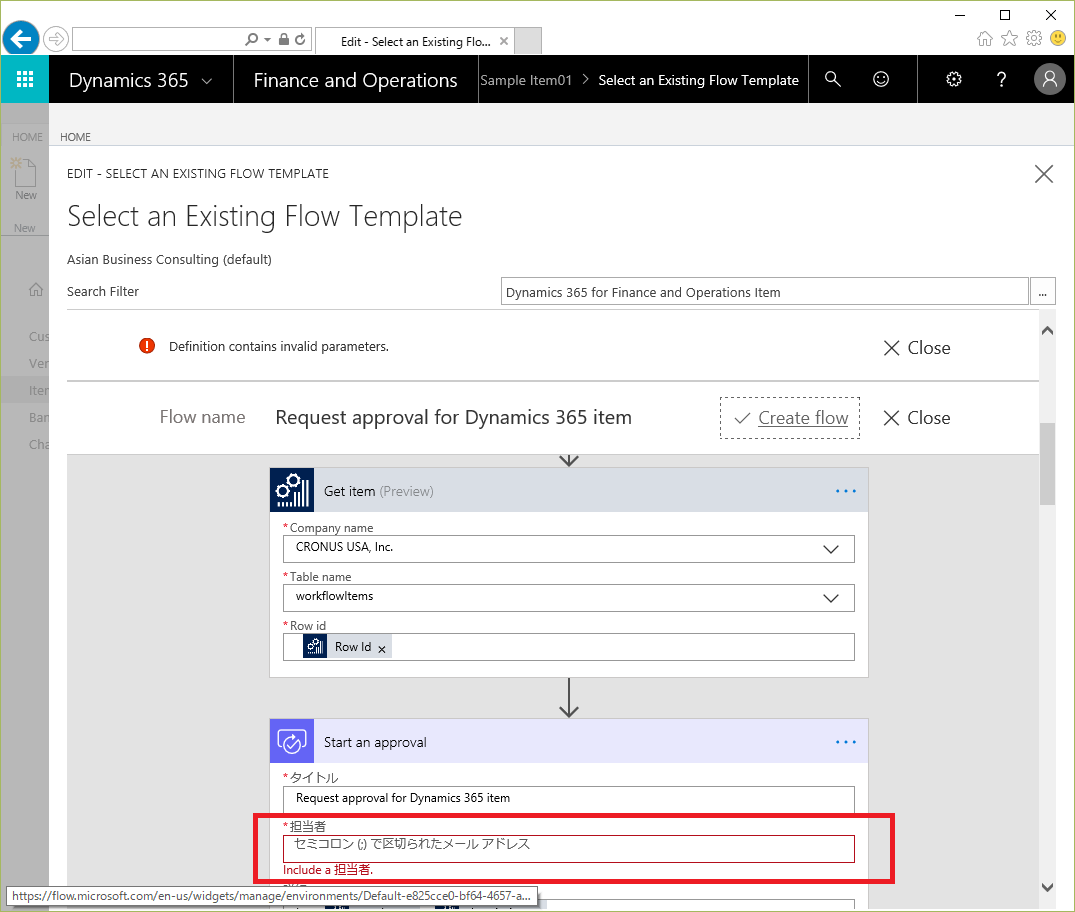Open the Search Filter lookup ellipsis button

(x=1042, y=291)
